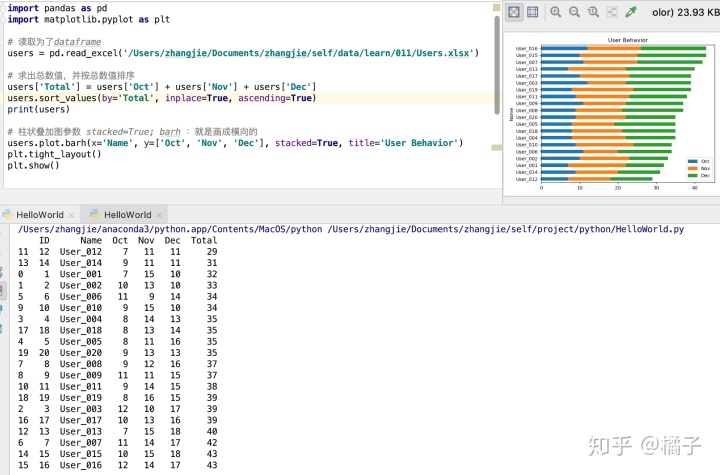This screenshot has height=475, width=720.
Task: Click total value 29 in console output
Action: (212, 252)
